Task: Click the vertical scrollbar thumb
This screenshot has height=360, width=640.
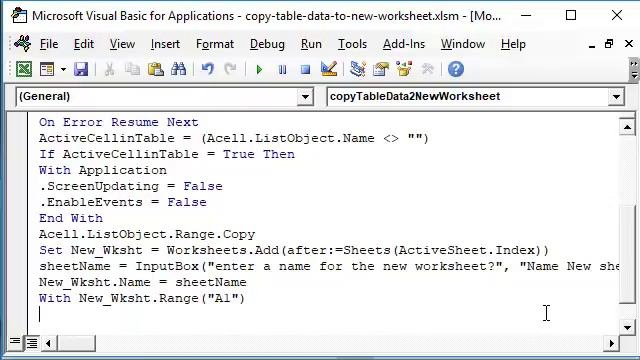Action: 627,255
